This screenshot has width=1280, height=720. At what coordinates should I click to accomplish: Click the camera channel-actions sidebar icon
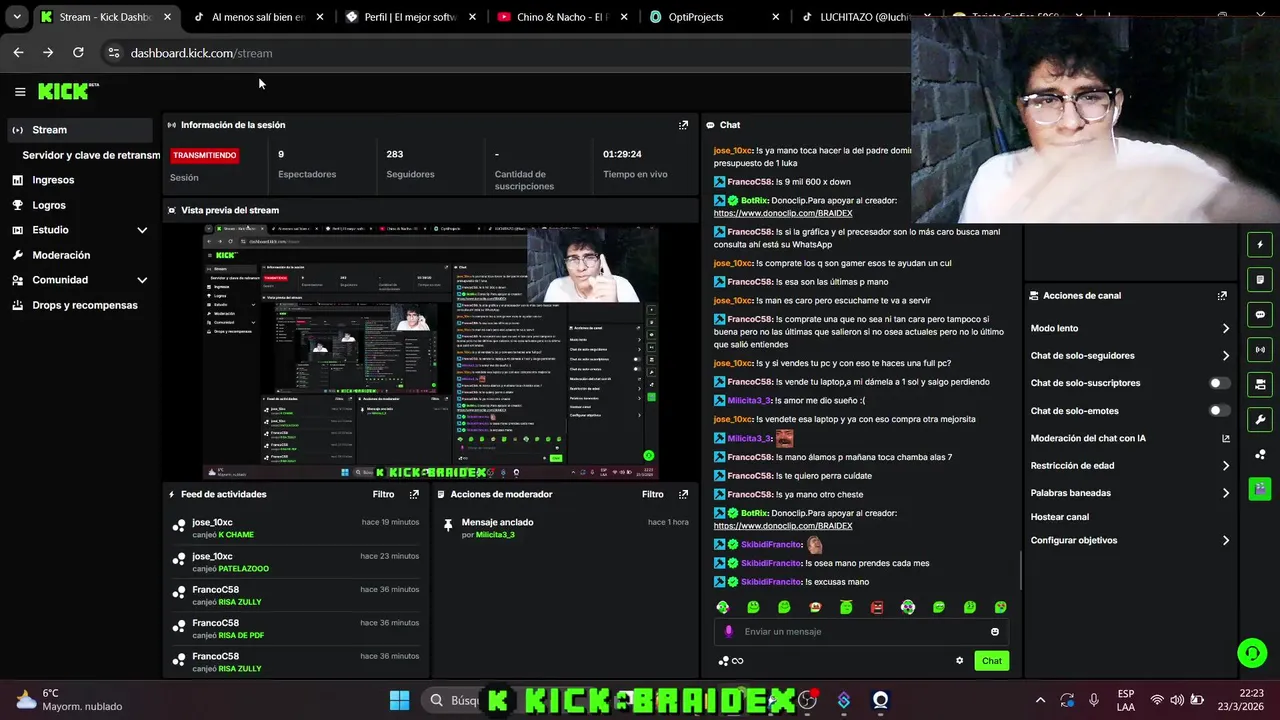click(1260, 384)
